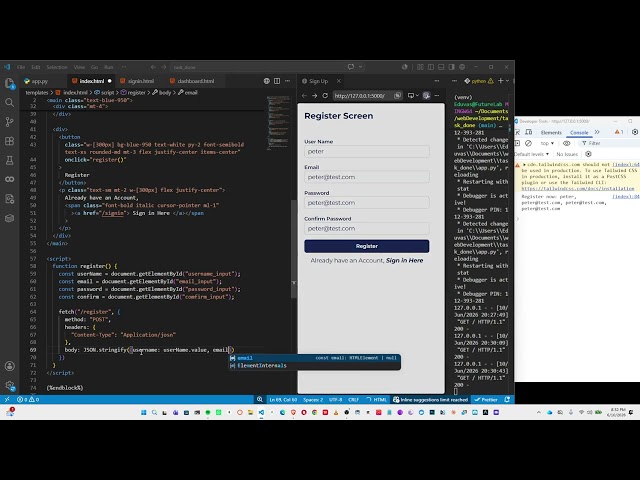Click the errors and warnings status counter
This screenshot has width=640, height=480.
pos(28,400)
